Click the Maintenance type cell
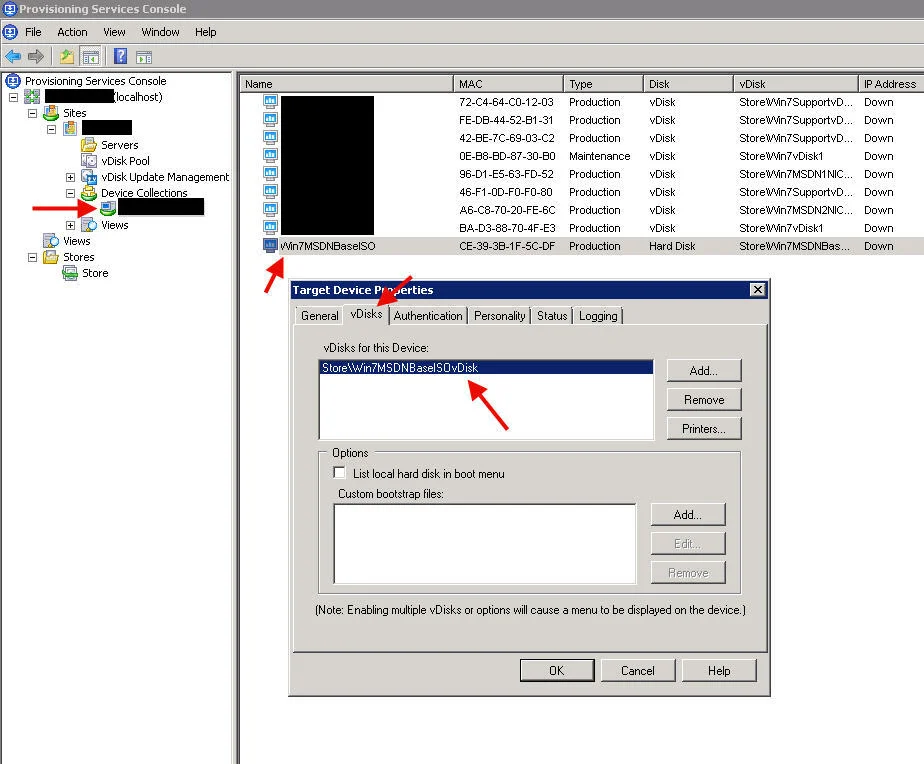This screenshot has height=764, width=924. 599,156
